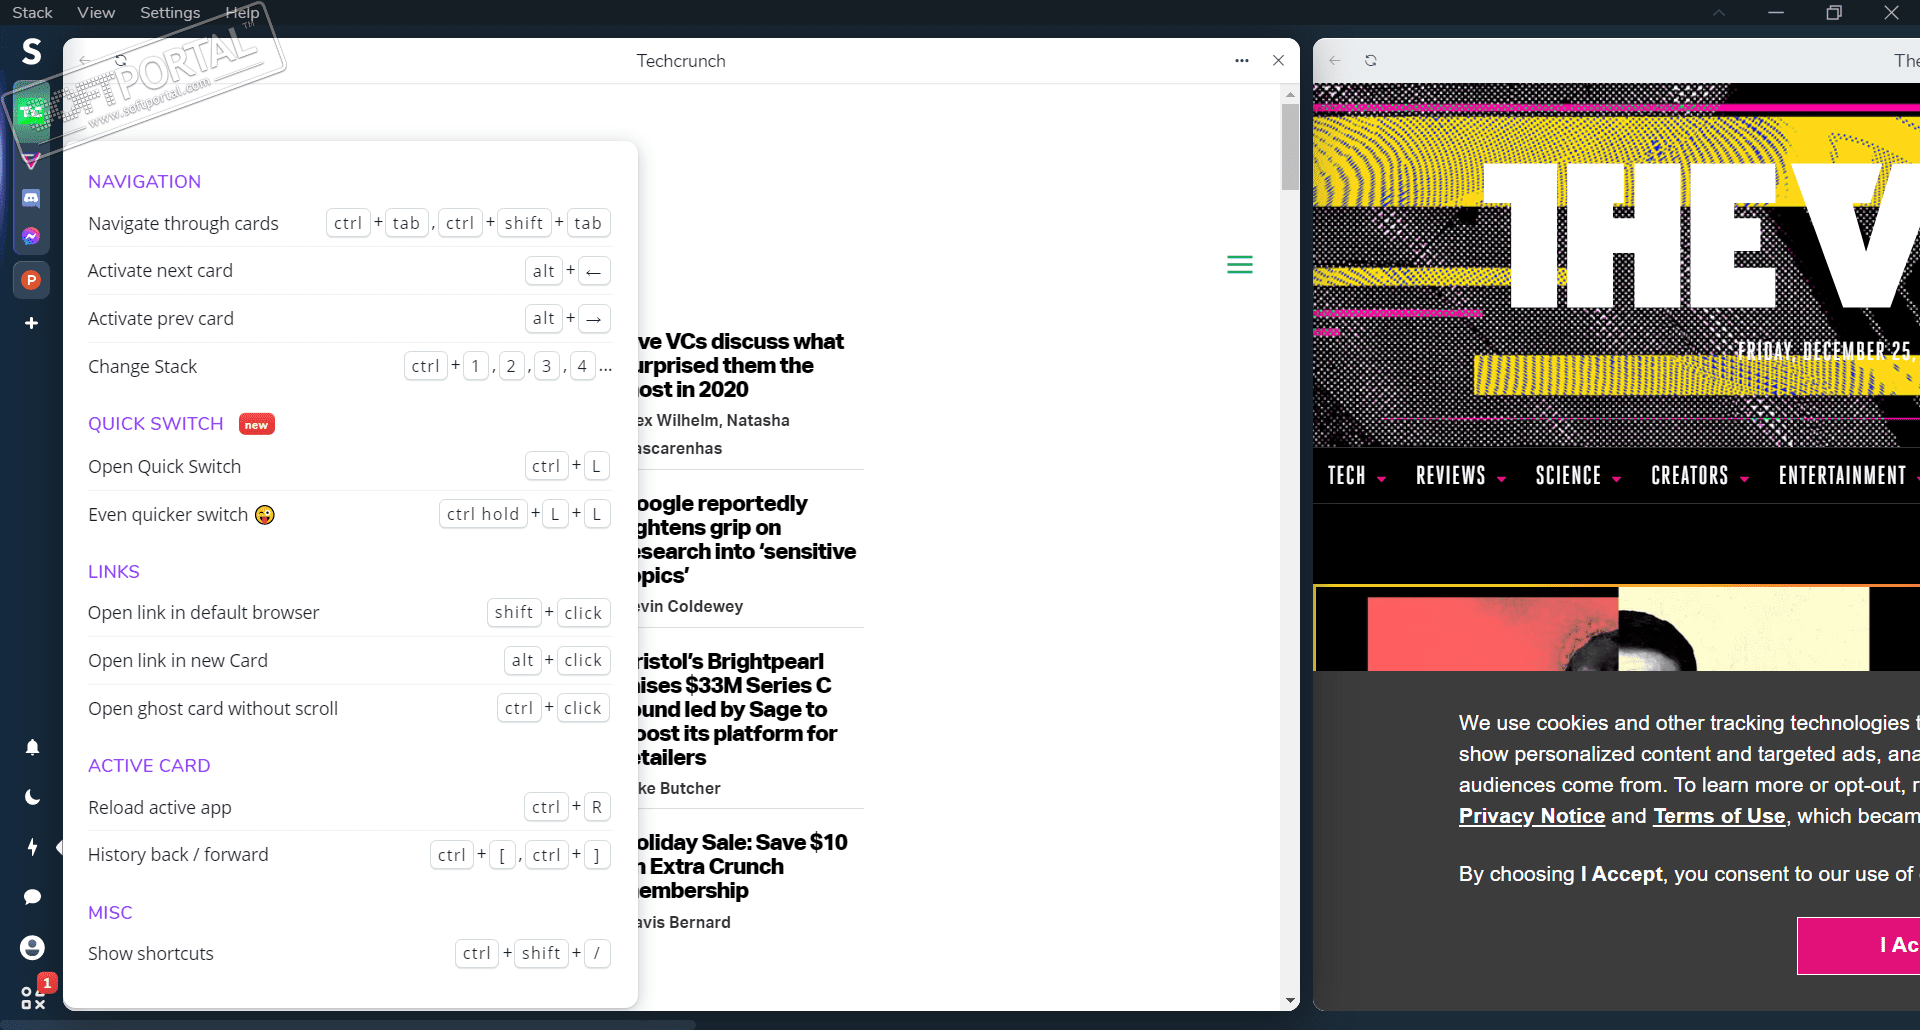Image resolution: width=1920 pixels, height=1030 pixels.
Task: Add a new stack with the plus icon
Action: point(32,323)
